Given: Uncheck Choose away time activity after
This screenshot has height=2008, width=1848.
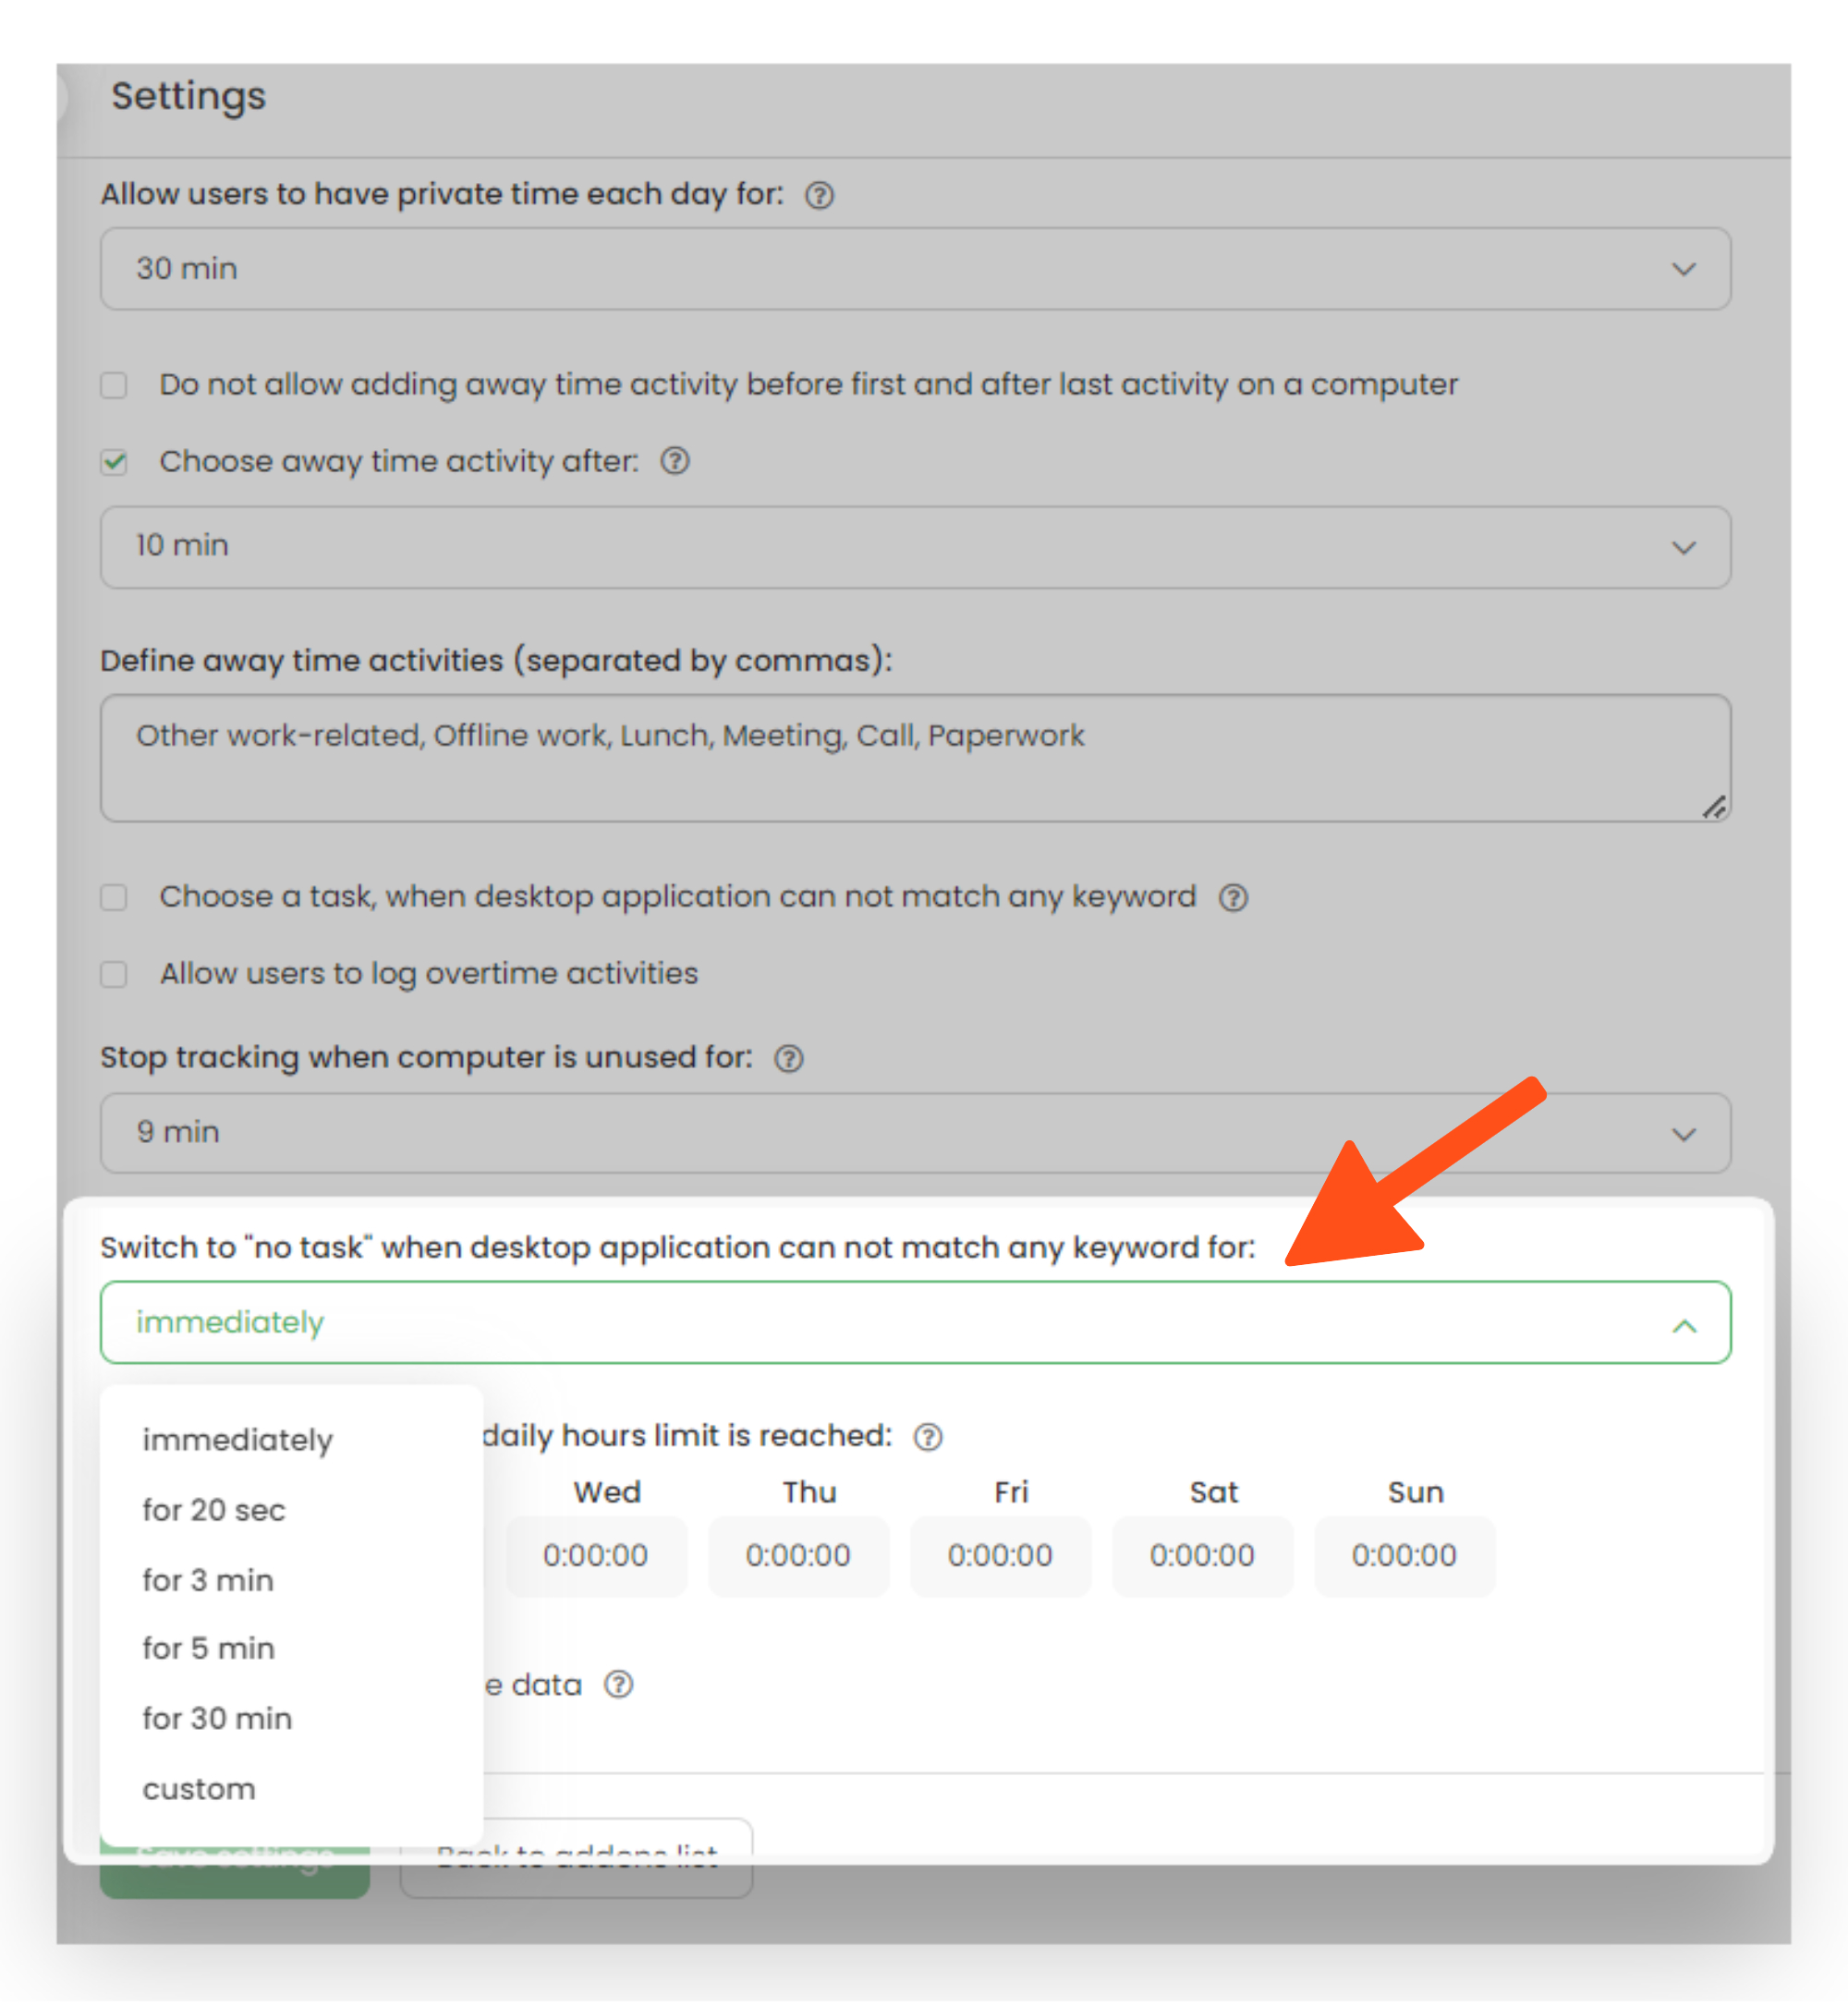Looking at the screenshot, I should point(114,462).
